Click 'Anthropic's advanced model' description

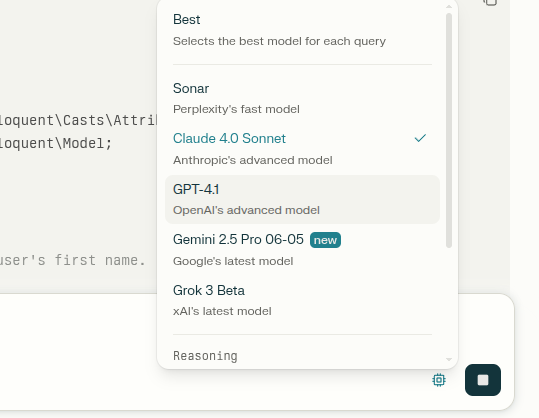[x=253, y=160]
